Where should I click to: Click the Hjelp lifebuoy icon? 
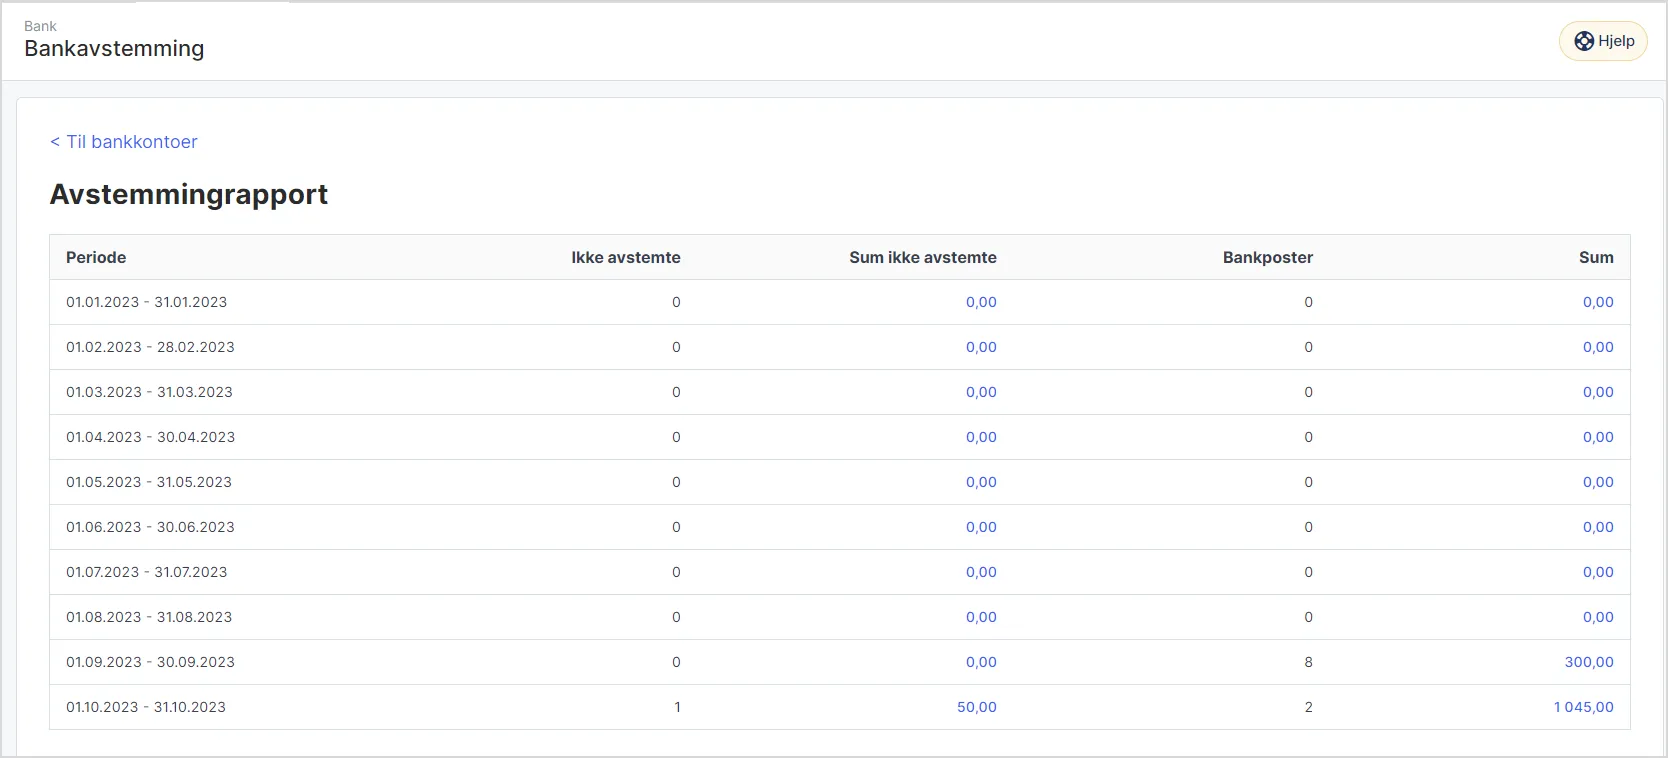(1584, 41)
